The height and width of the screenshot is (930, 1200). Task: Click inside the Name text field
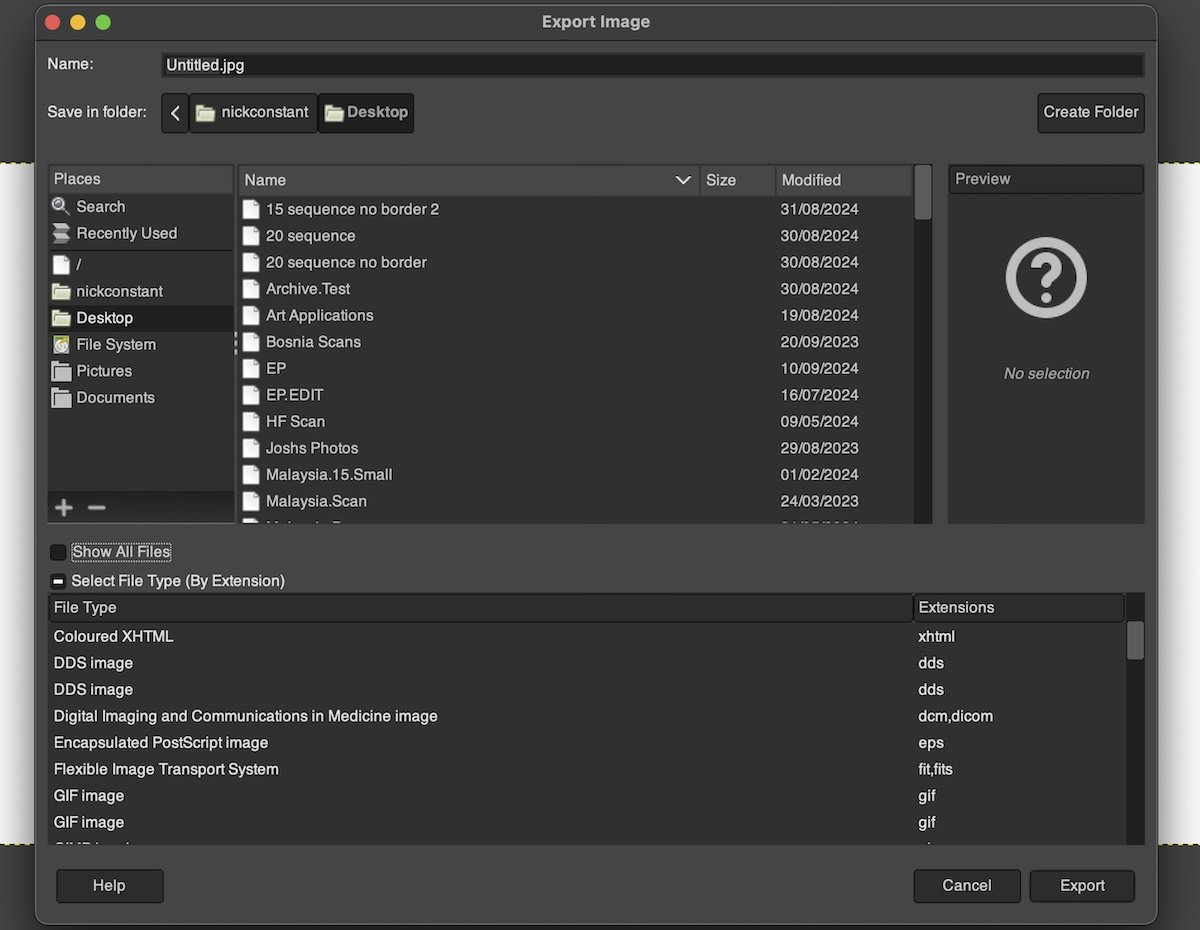[x=650, y=65]
